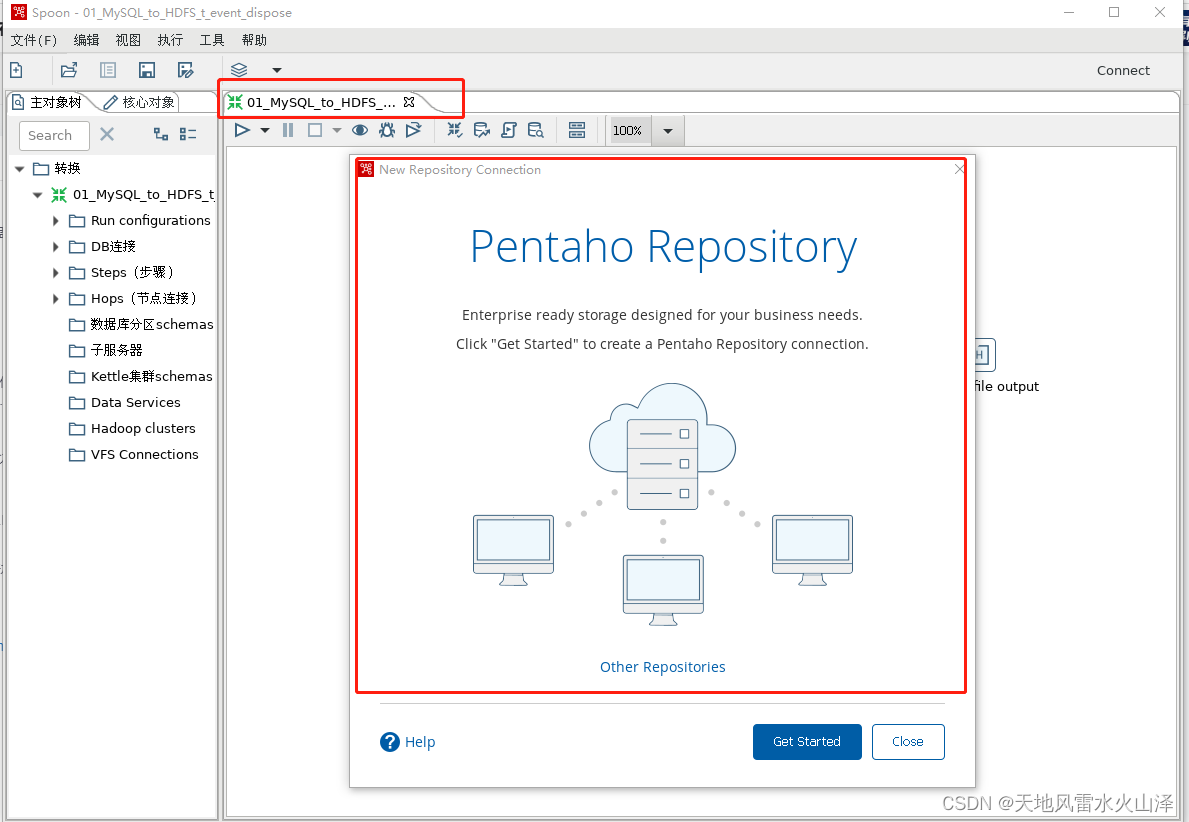Open the Run options dropdown arrow
This screenshot has height=822, width=1189.
pyautogui.click(x=265, y=130)
